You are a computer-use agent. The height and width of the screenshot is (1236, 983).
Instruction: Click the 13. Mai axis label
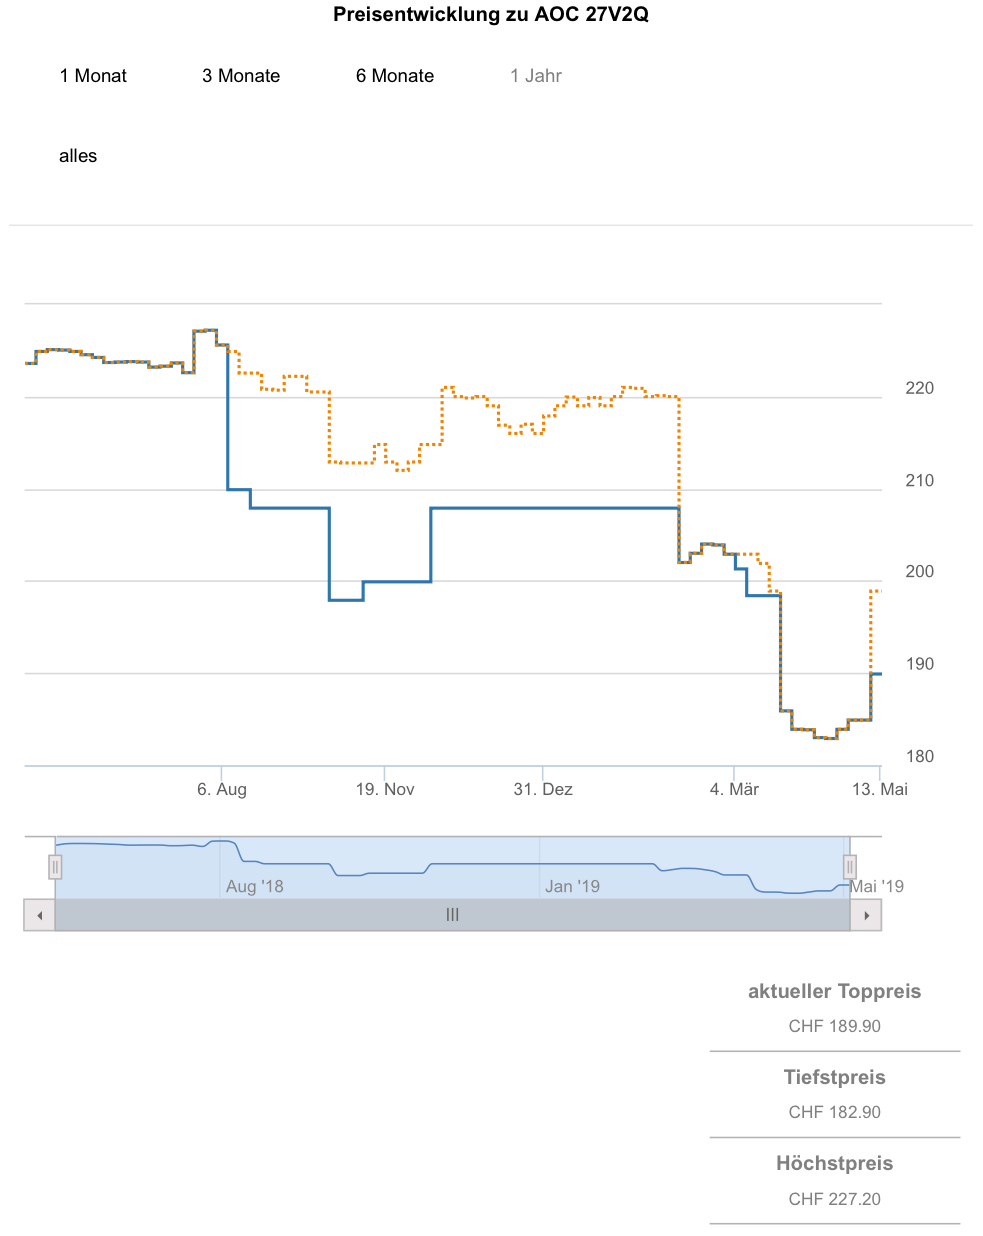(x=880, y=789)
